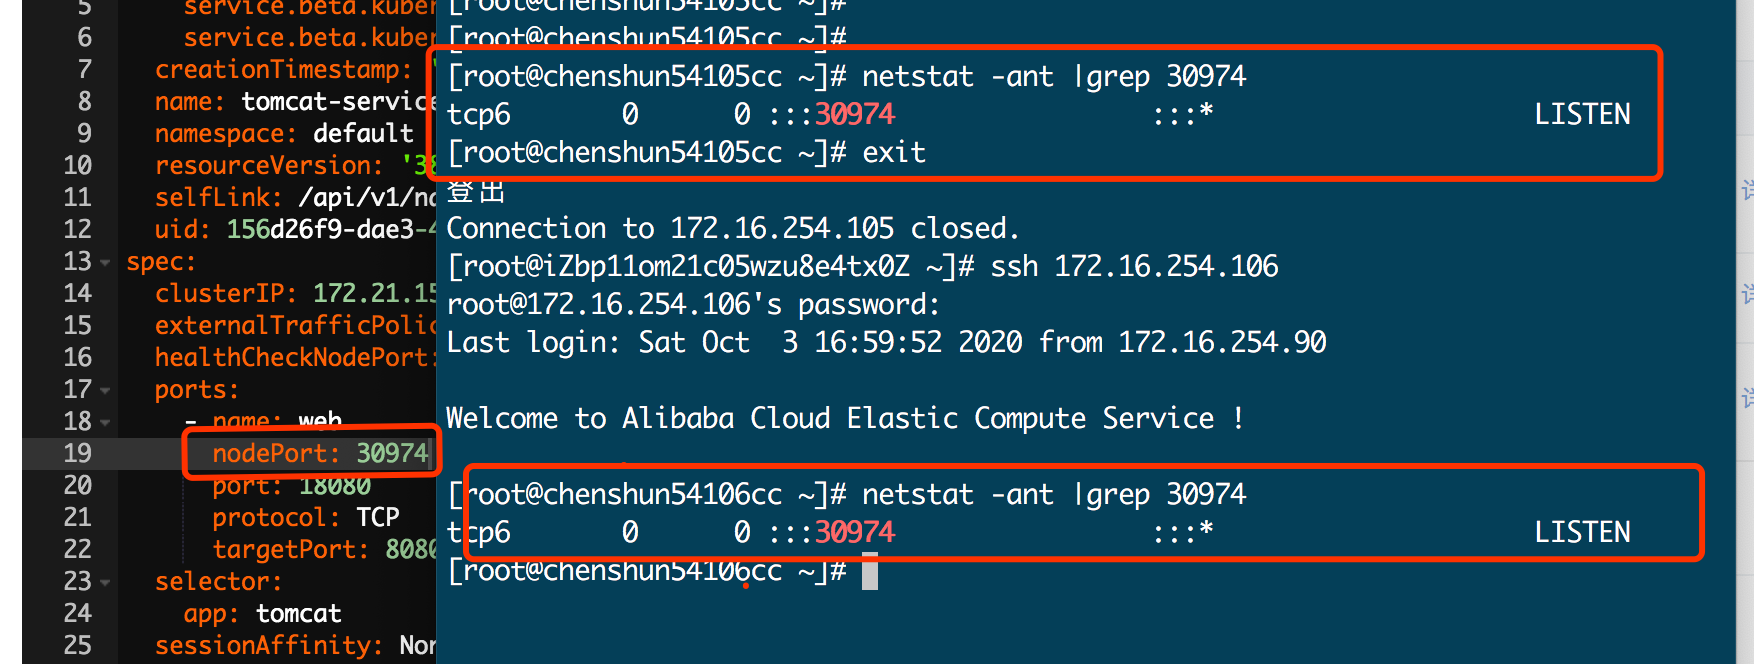Screen dimensions: 1754x664
Task: Click the first netstat grep 30974 command
Action: pos(1054,76)
